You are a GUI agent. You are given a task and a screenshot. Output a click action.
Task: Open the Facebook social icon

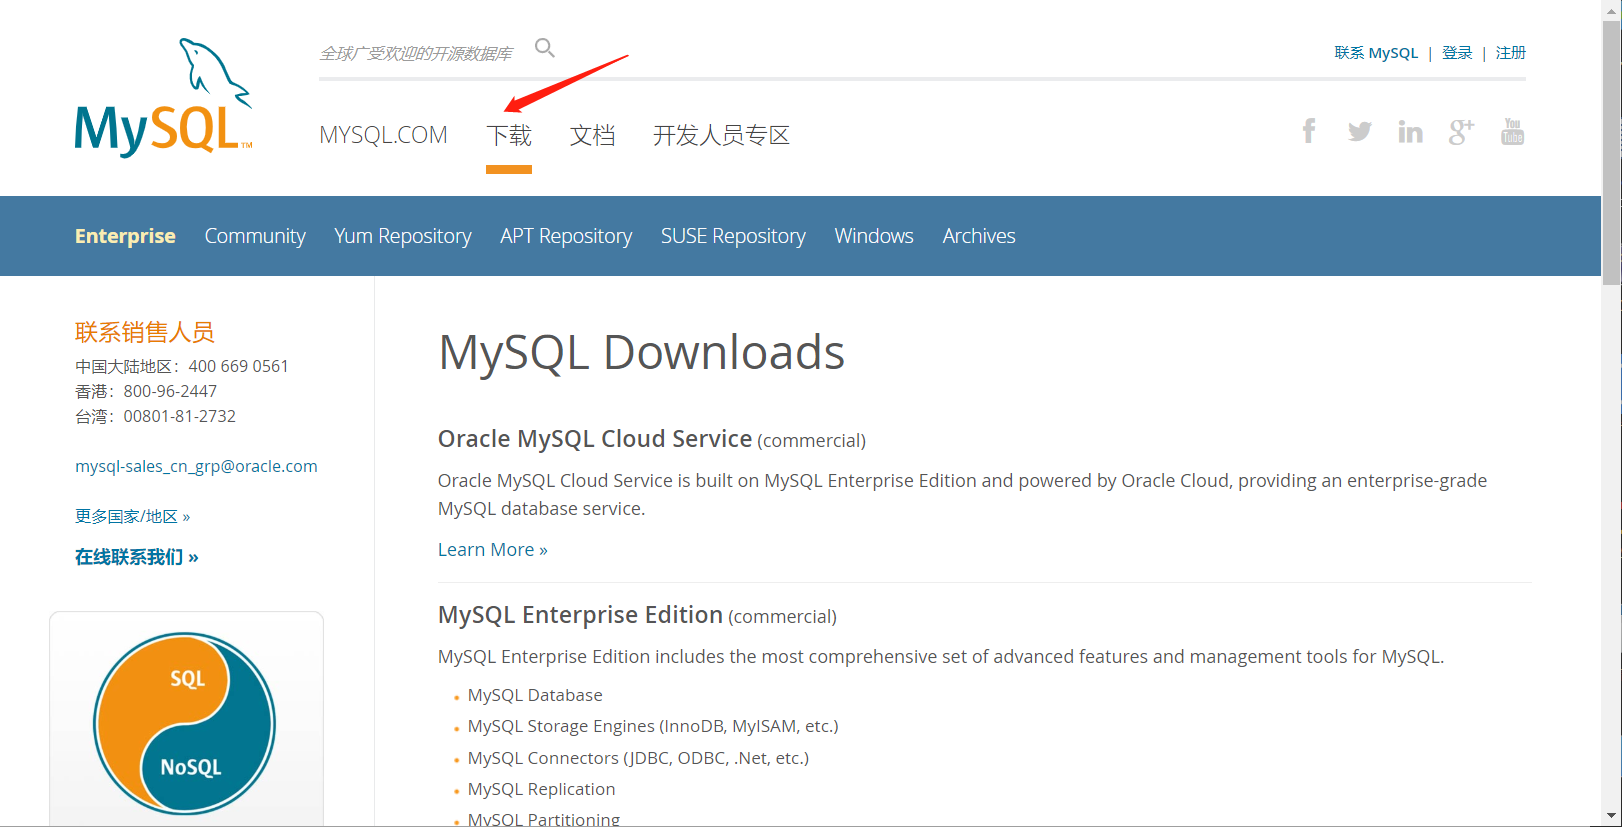click(x=1309, y=131)
